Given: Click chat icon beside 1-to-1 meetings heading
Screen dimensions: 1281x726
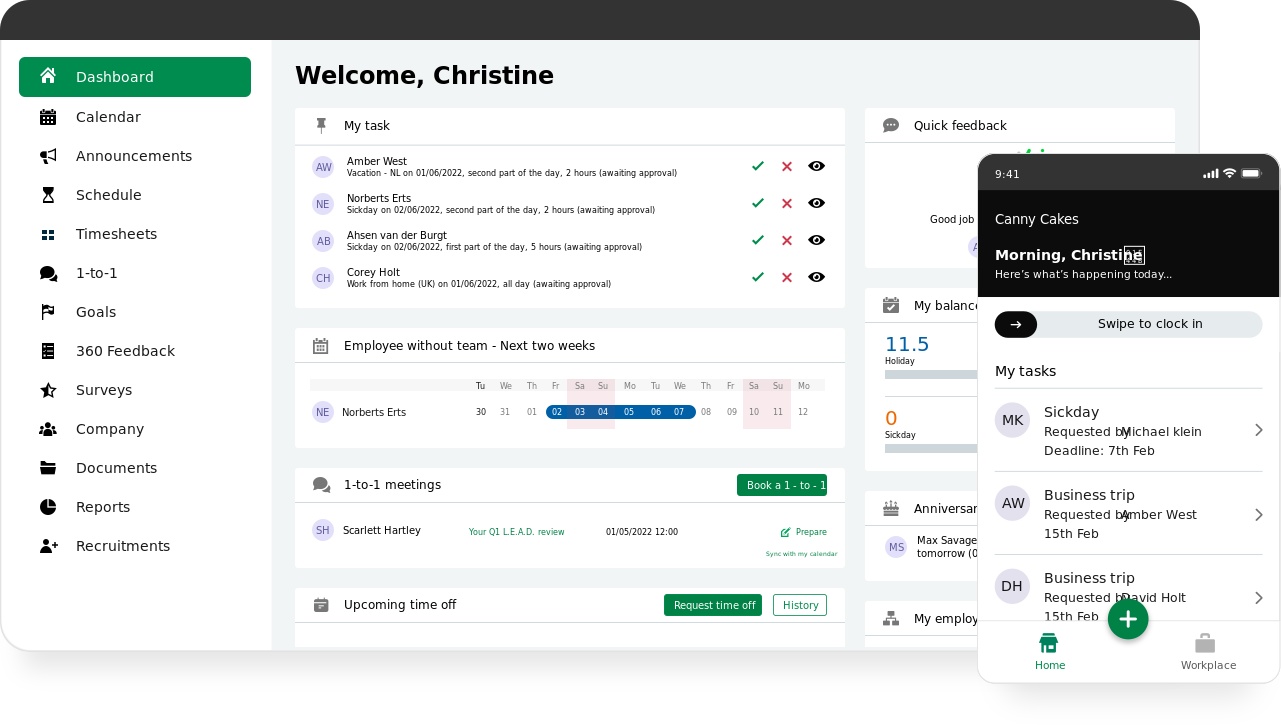Looking at the screenshot, I should tap(321, 485).
